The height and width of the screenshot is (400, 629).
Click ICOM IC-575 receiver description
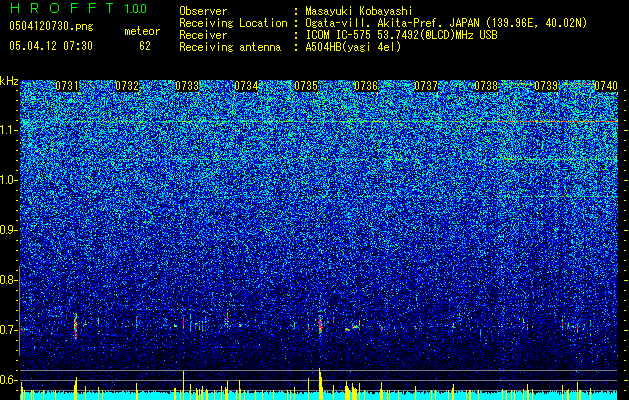coord(401,35)
